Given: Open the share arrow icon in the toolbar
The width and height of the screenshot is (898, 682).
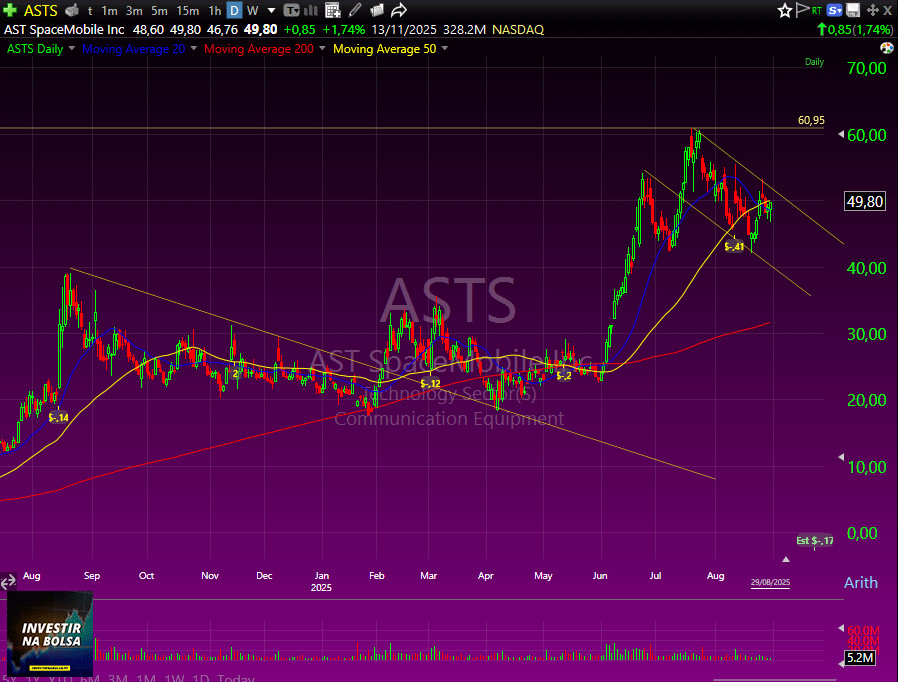Looking at the screenshot, I should coord(399,11).
